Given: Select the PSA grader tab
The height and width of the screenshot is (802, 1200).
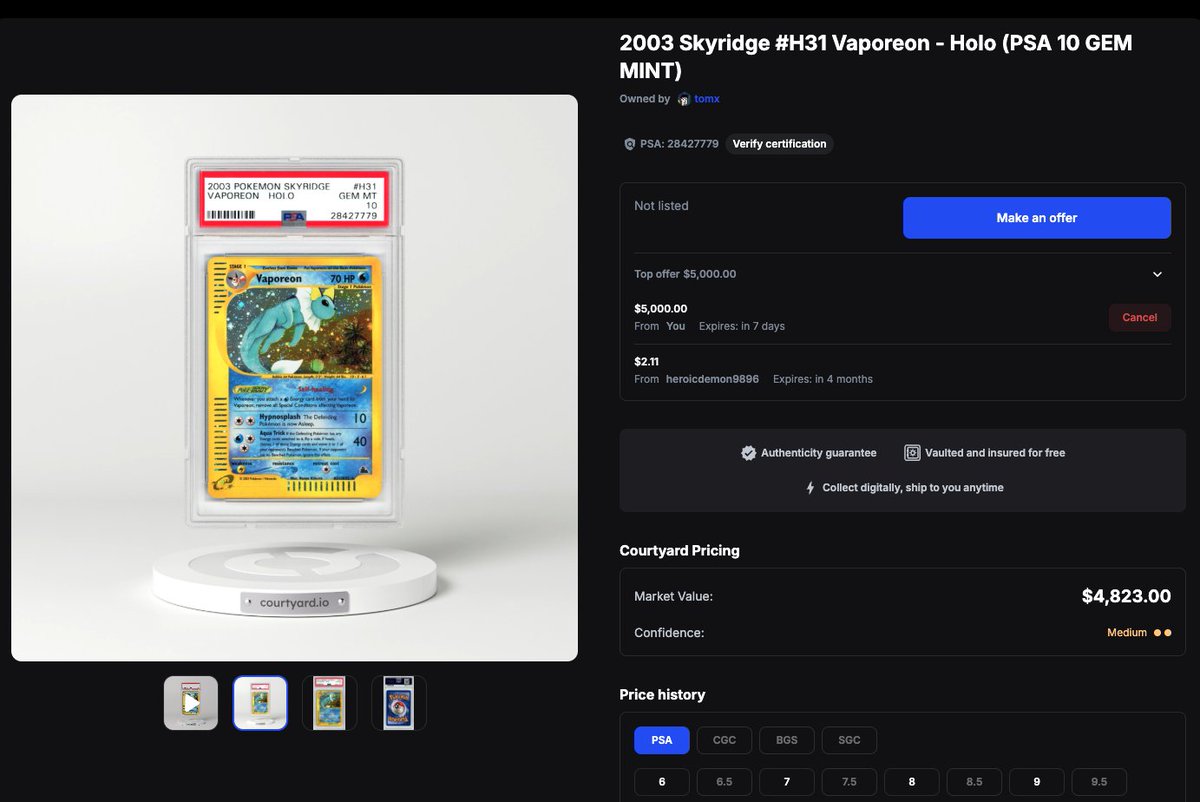Looking at the screenshot, I should (x=661, y=740).
